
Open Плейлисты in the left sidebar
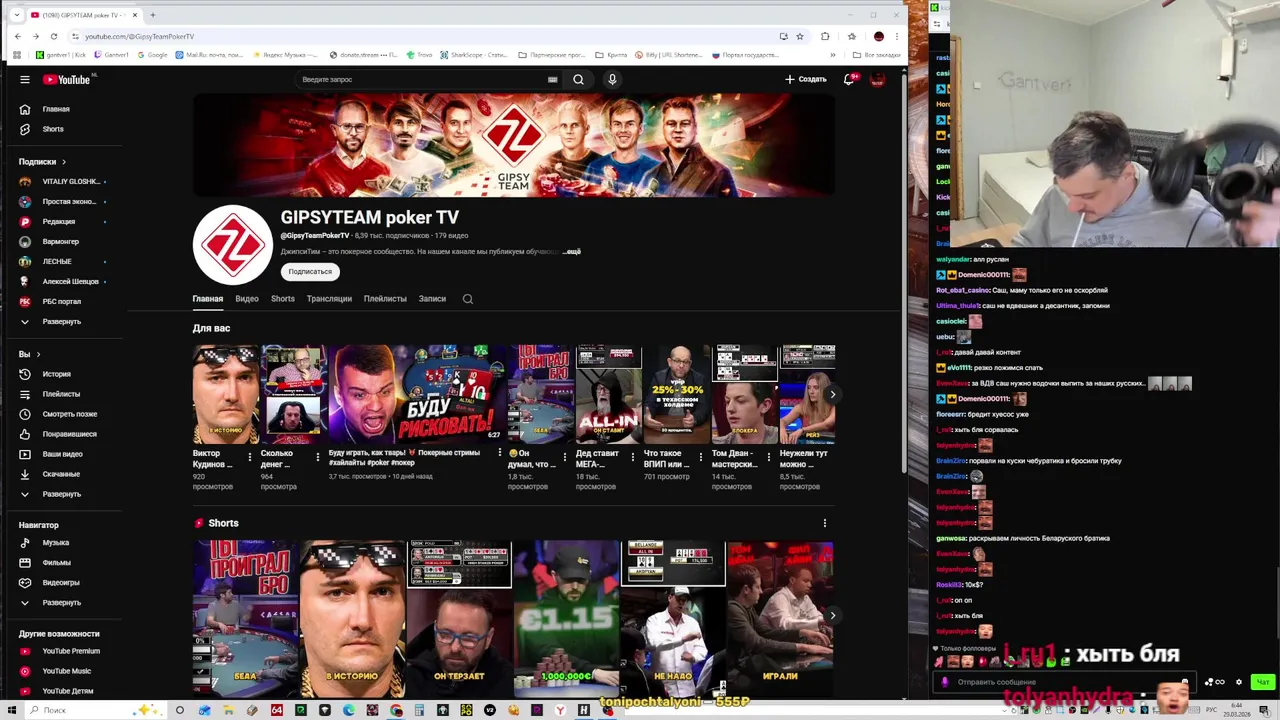pyautogui.click(x=60, y=394)
